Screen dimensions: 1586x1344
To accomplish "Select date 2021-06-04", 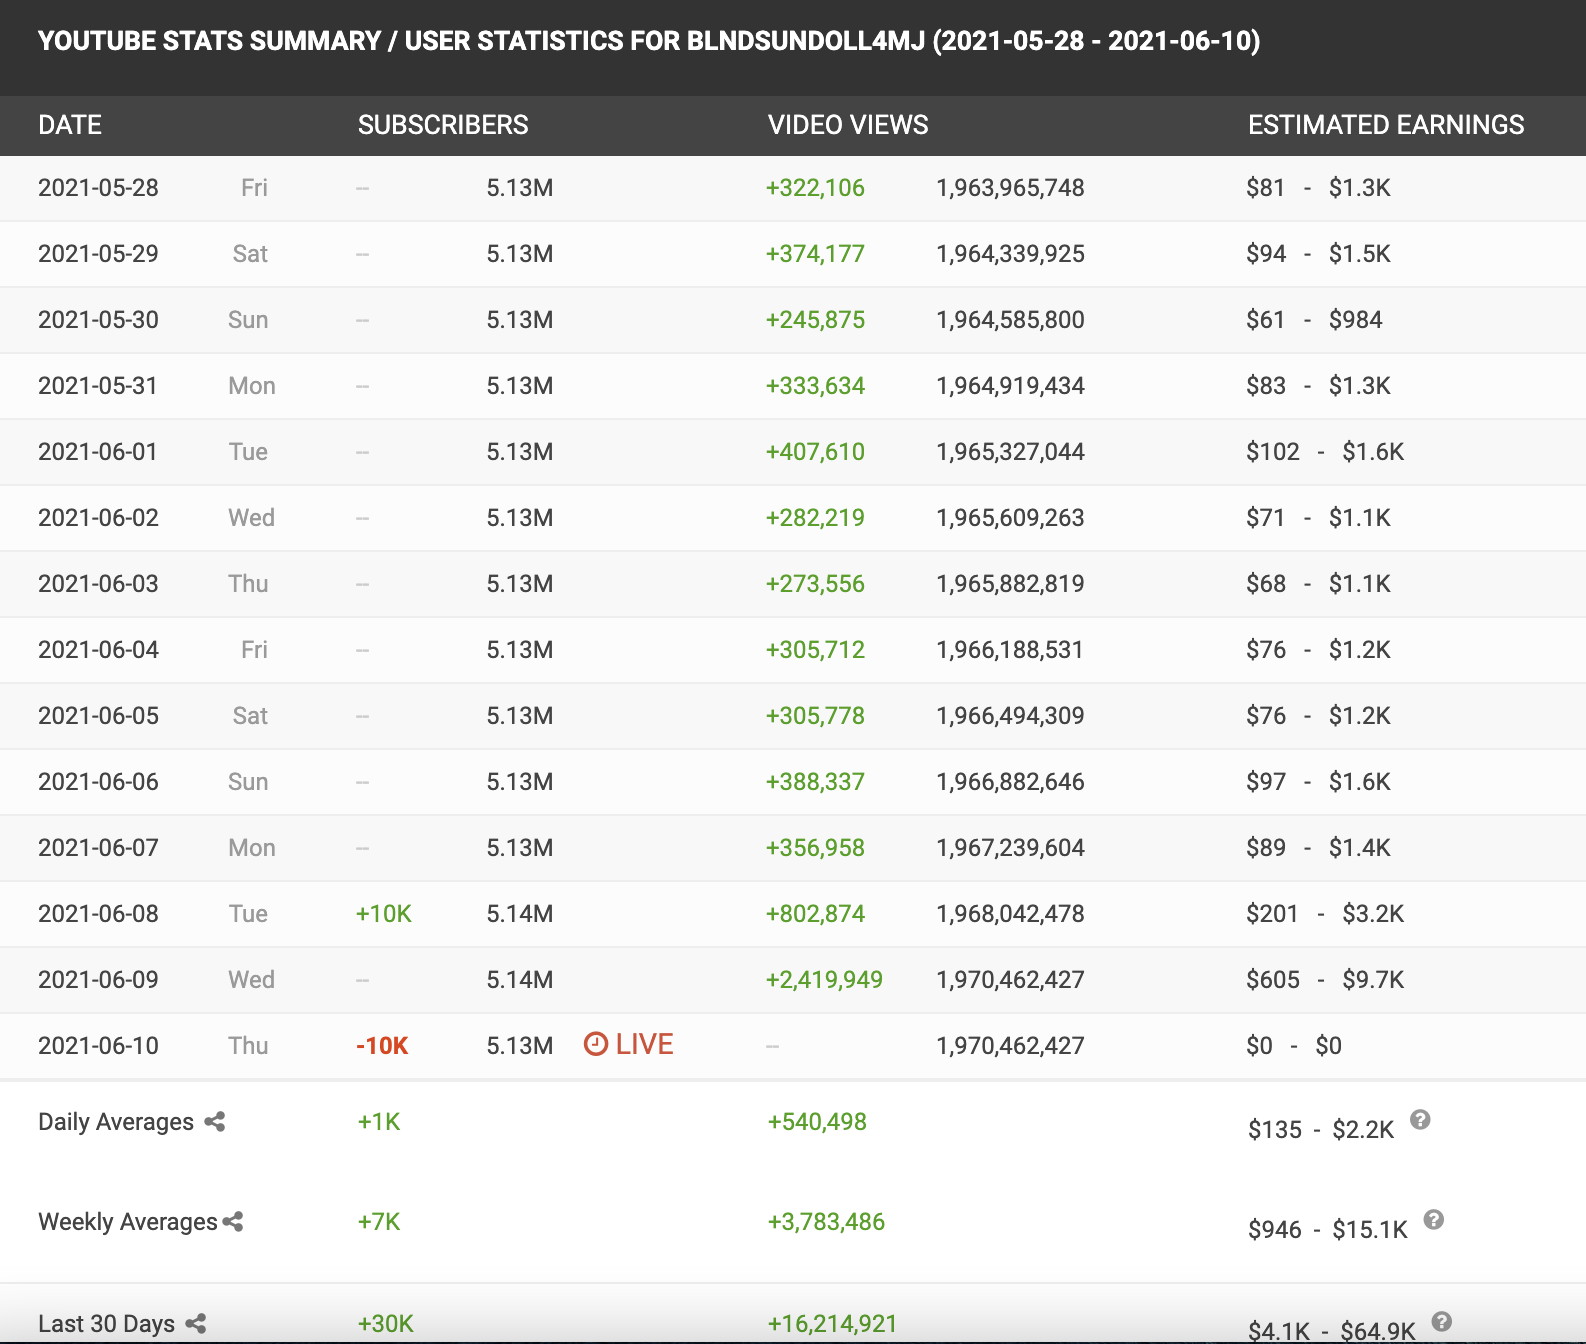I will (98, 650).
